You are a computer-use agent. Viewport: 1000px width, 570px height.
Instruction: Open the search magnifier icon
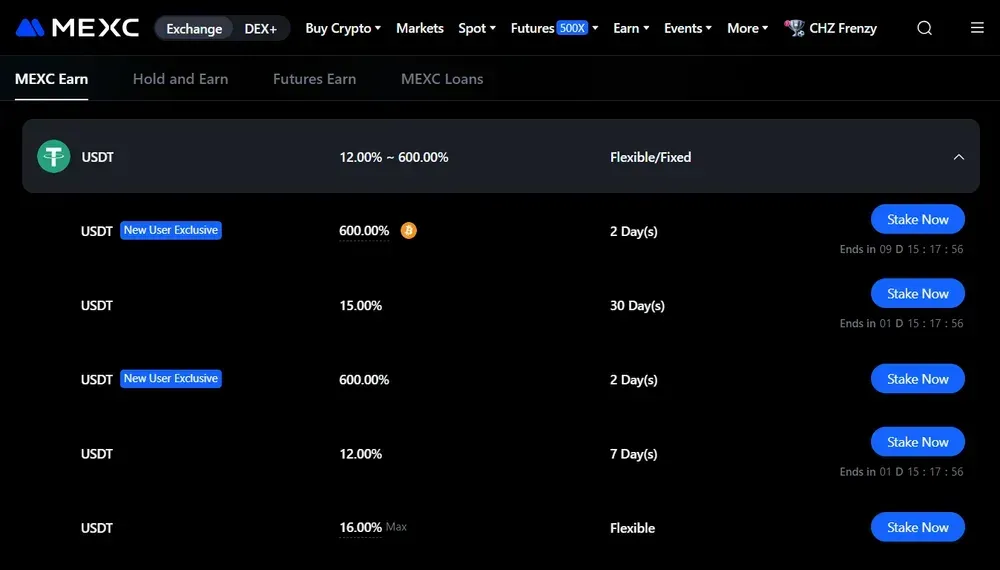[x=925, y=28]
